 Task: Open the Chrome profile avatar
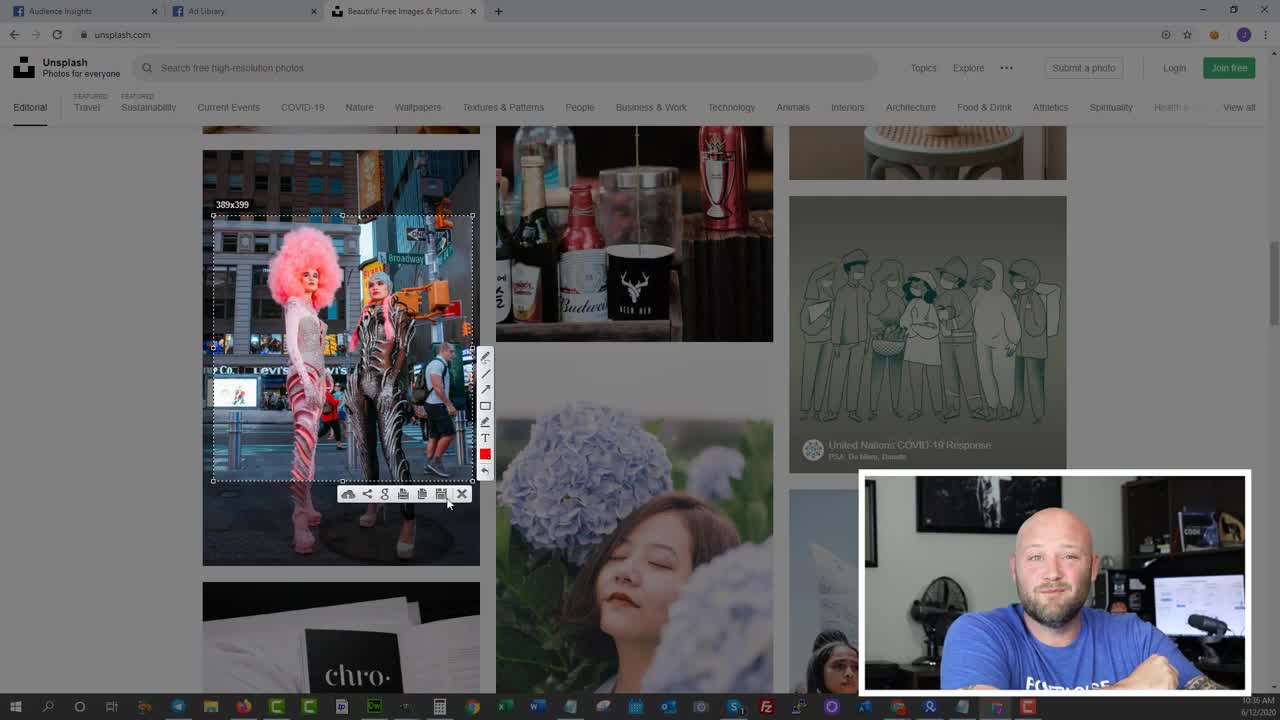tap(1243, 35)
